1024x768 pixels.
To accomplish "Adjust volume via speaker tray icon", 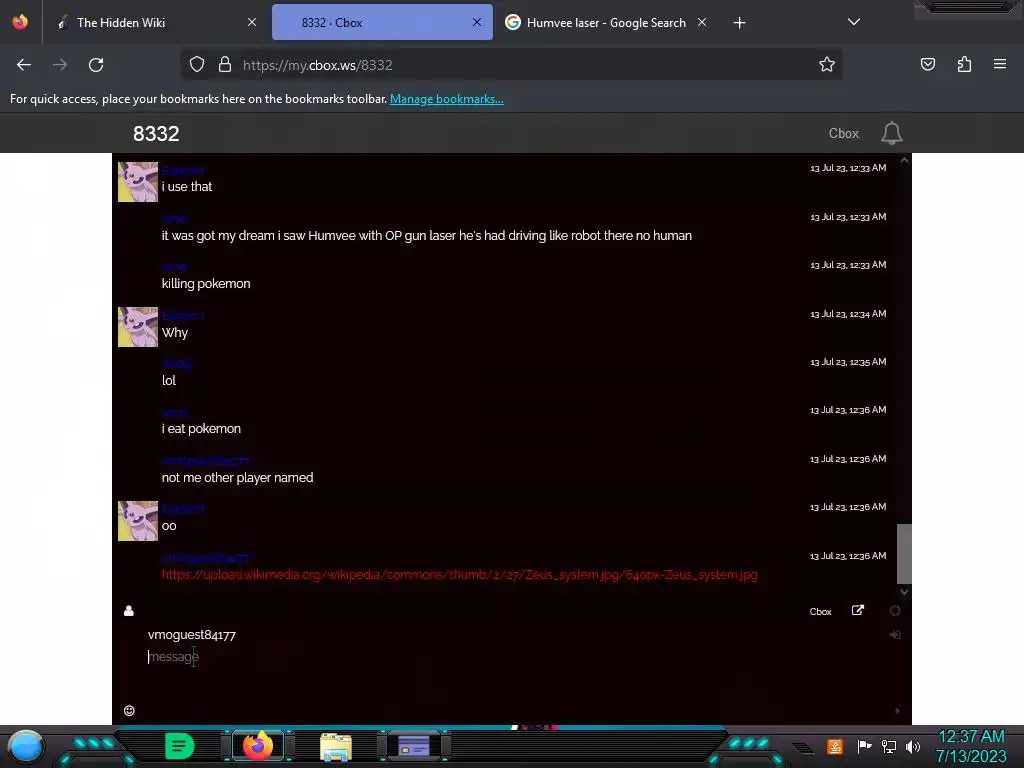I will [x=913, y=746].
